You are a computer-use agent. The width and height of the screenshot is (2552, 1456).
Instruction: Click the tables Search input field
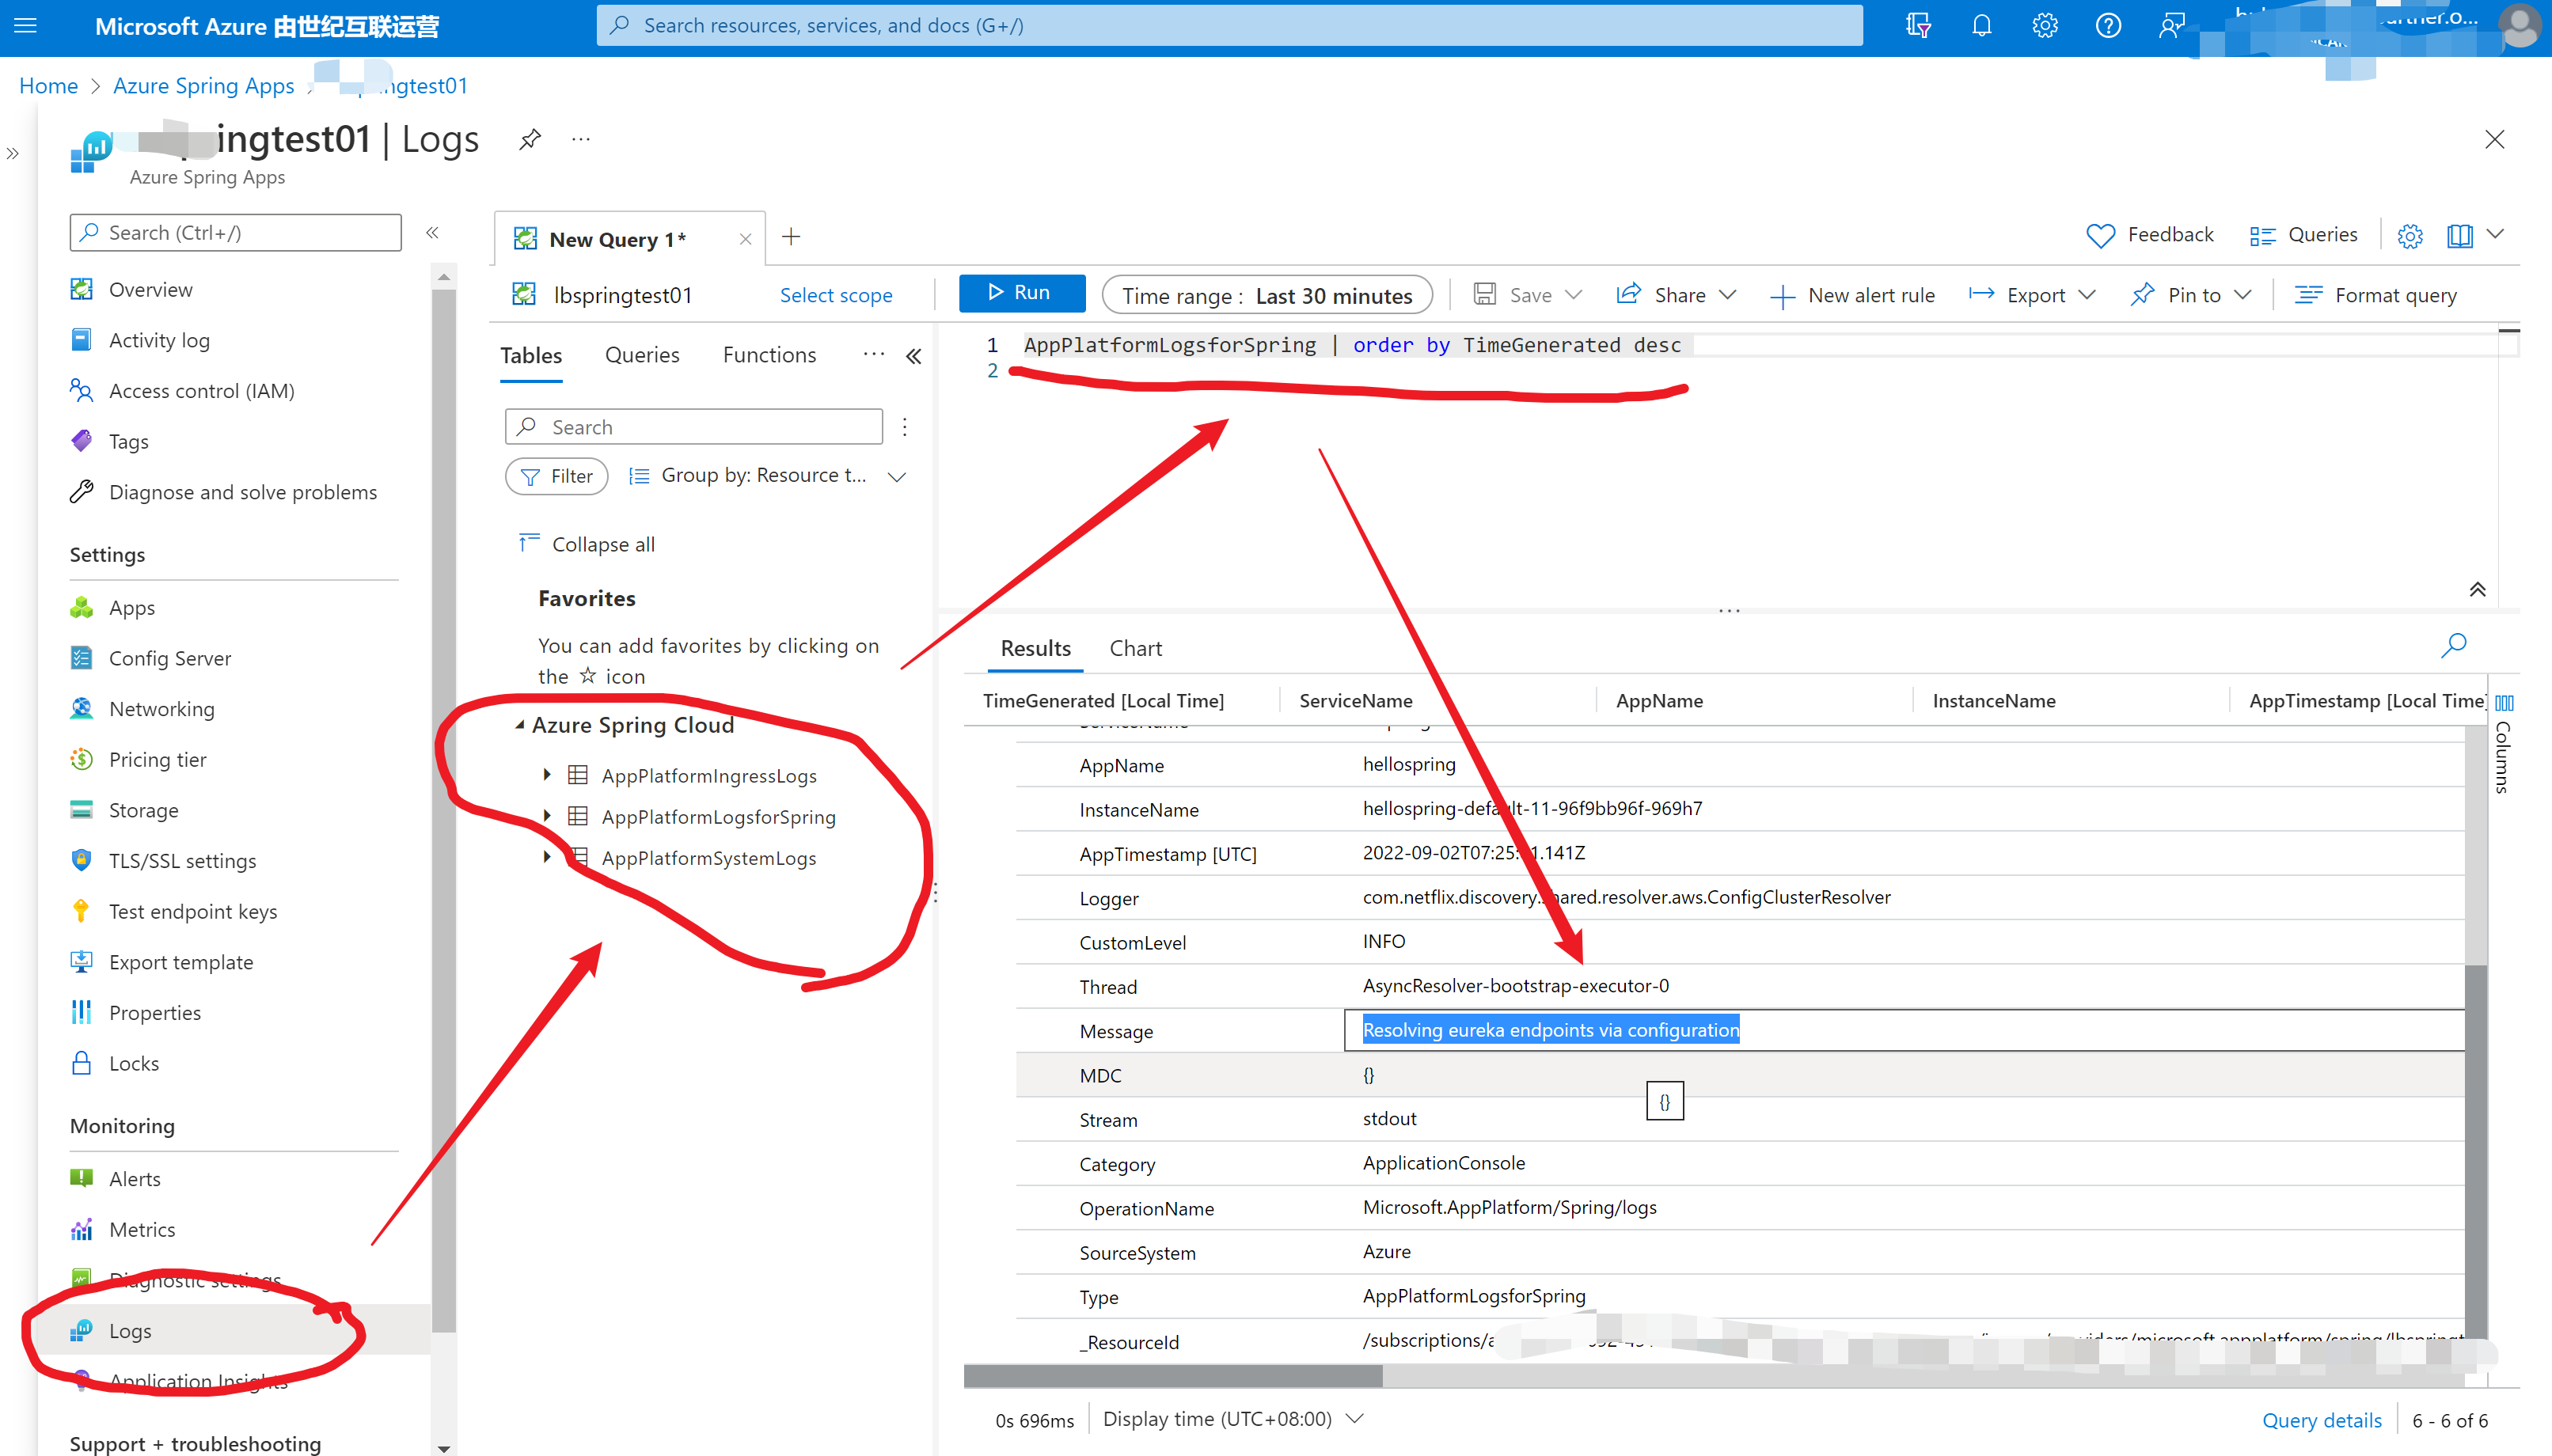point(694,427)
